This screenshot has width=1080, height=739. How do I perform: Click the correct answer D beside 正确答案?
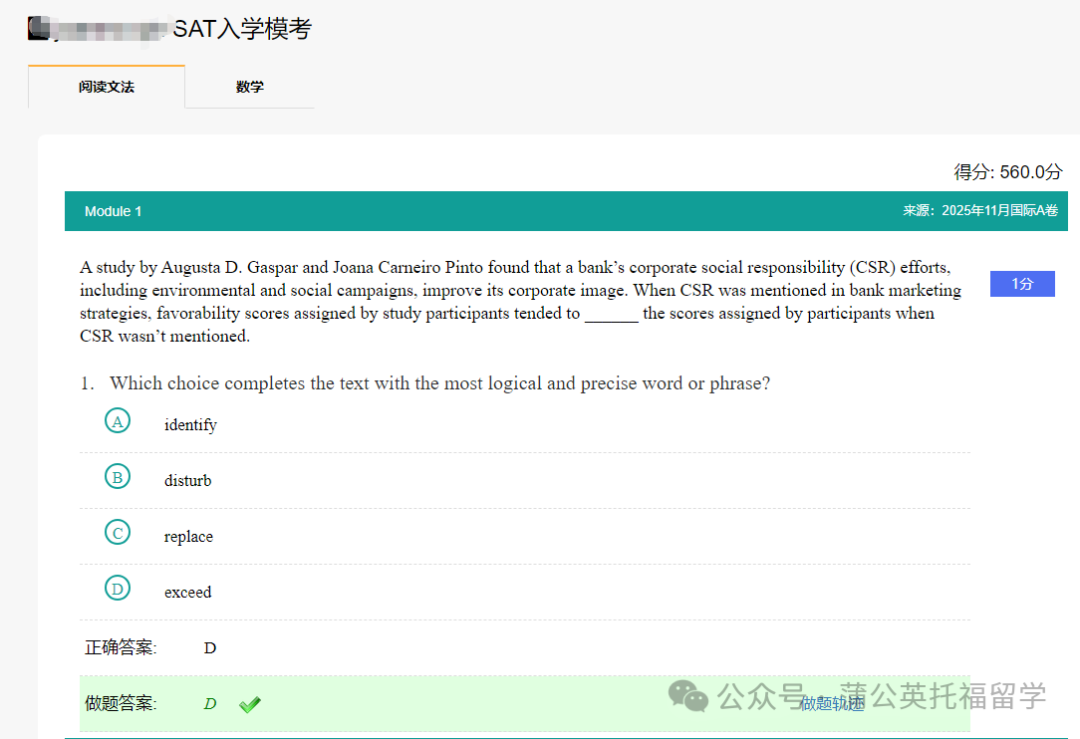click(210, 648)
